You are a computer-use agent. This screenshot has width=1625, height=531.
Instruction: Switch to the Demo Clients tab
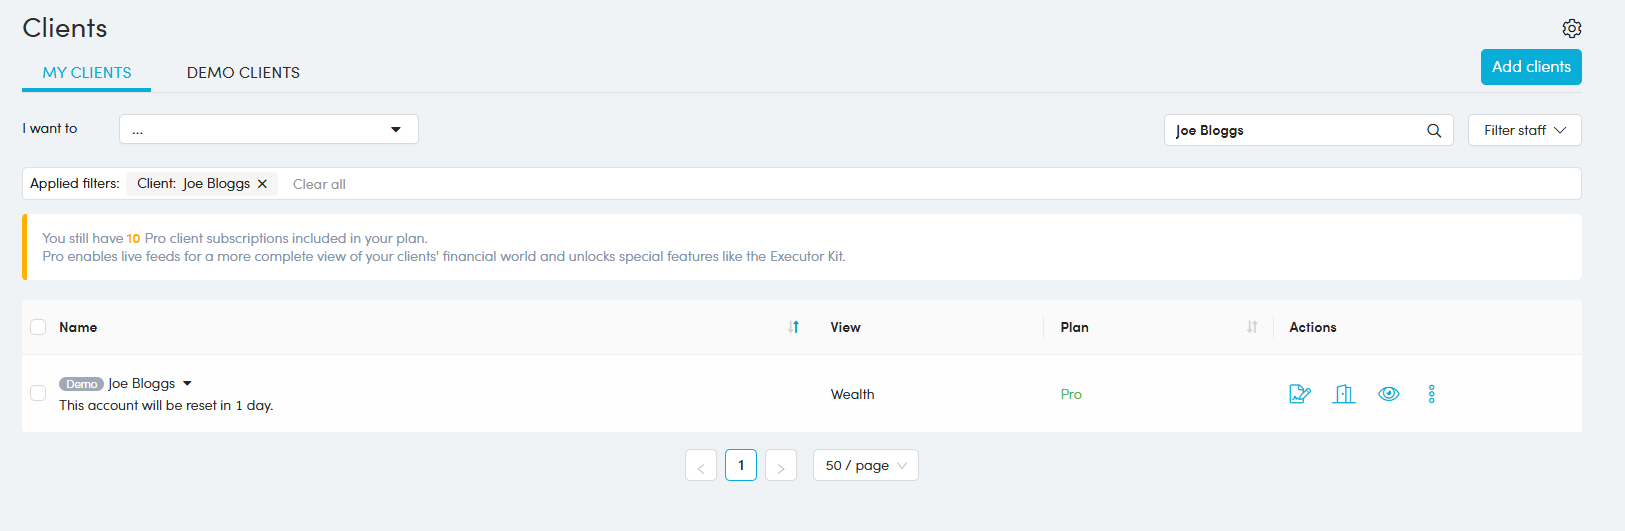click(243, 73)
